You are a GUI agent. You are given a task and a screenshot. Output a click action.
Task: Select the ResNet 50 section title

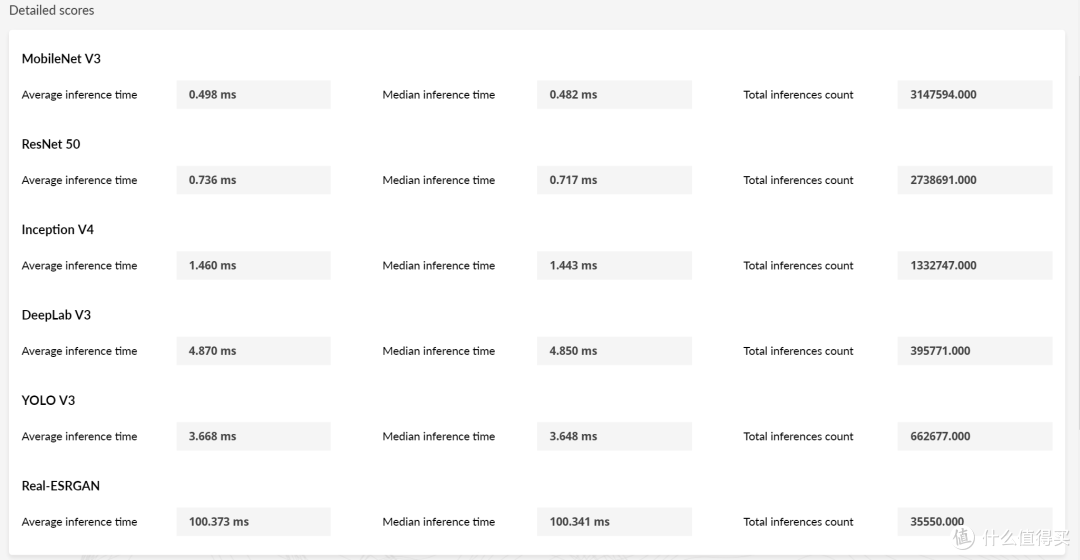(x=51, y=144)
